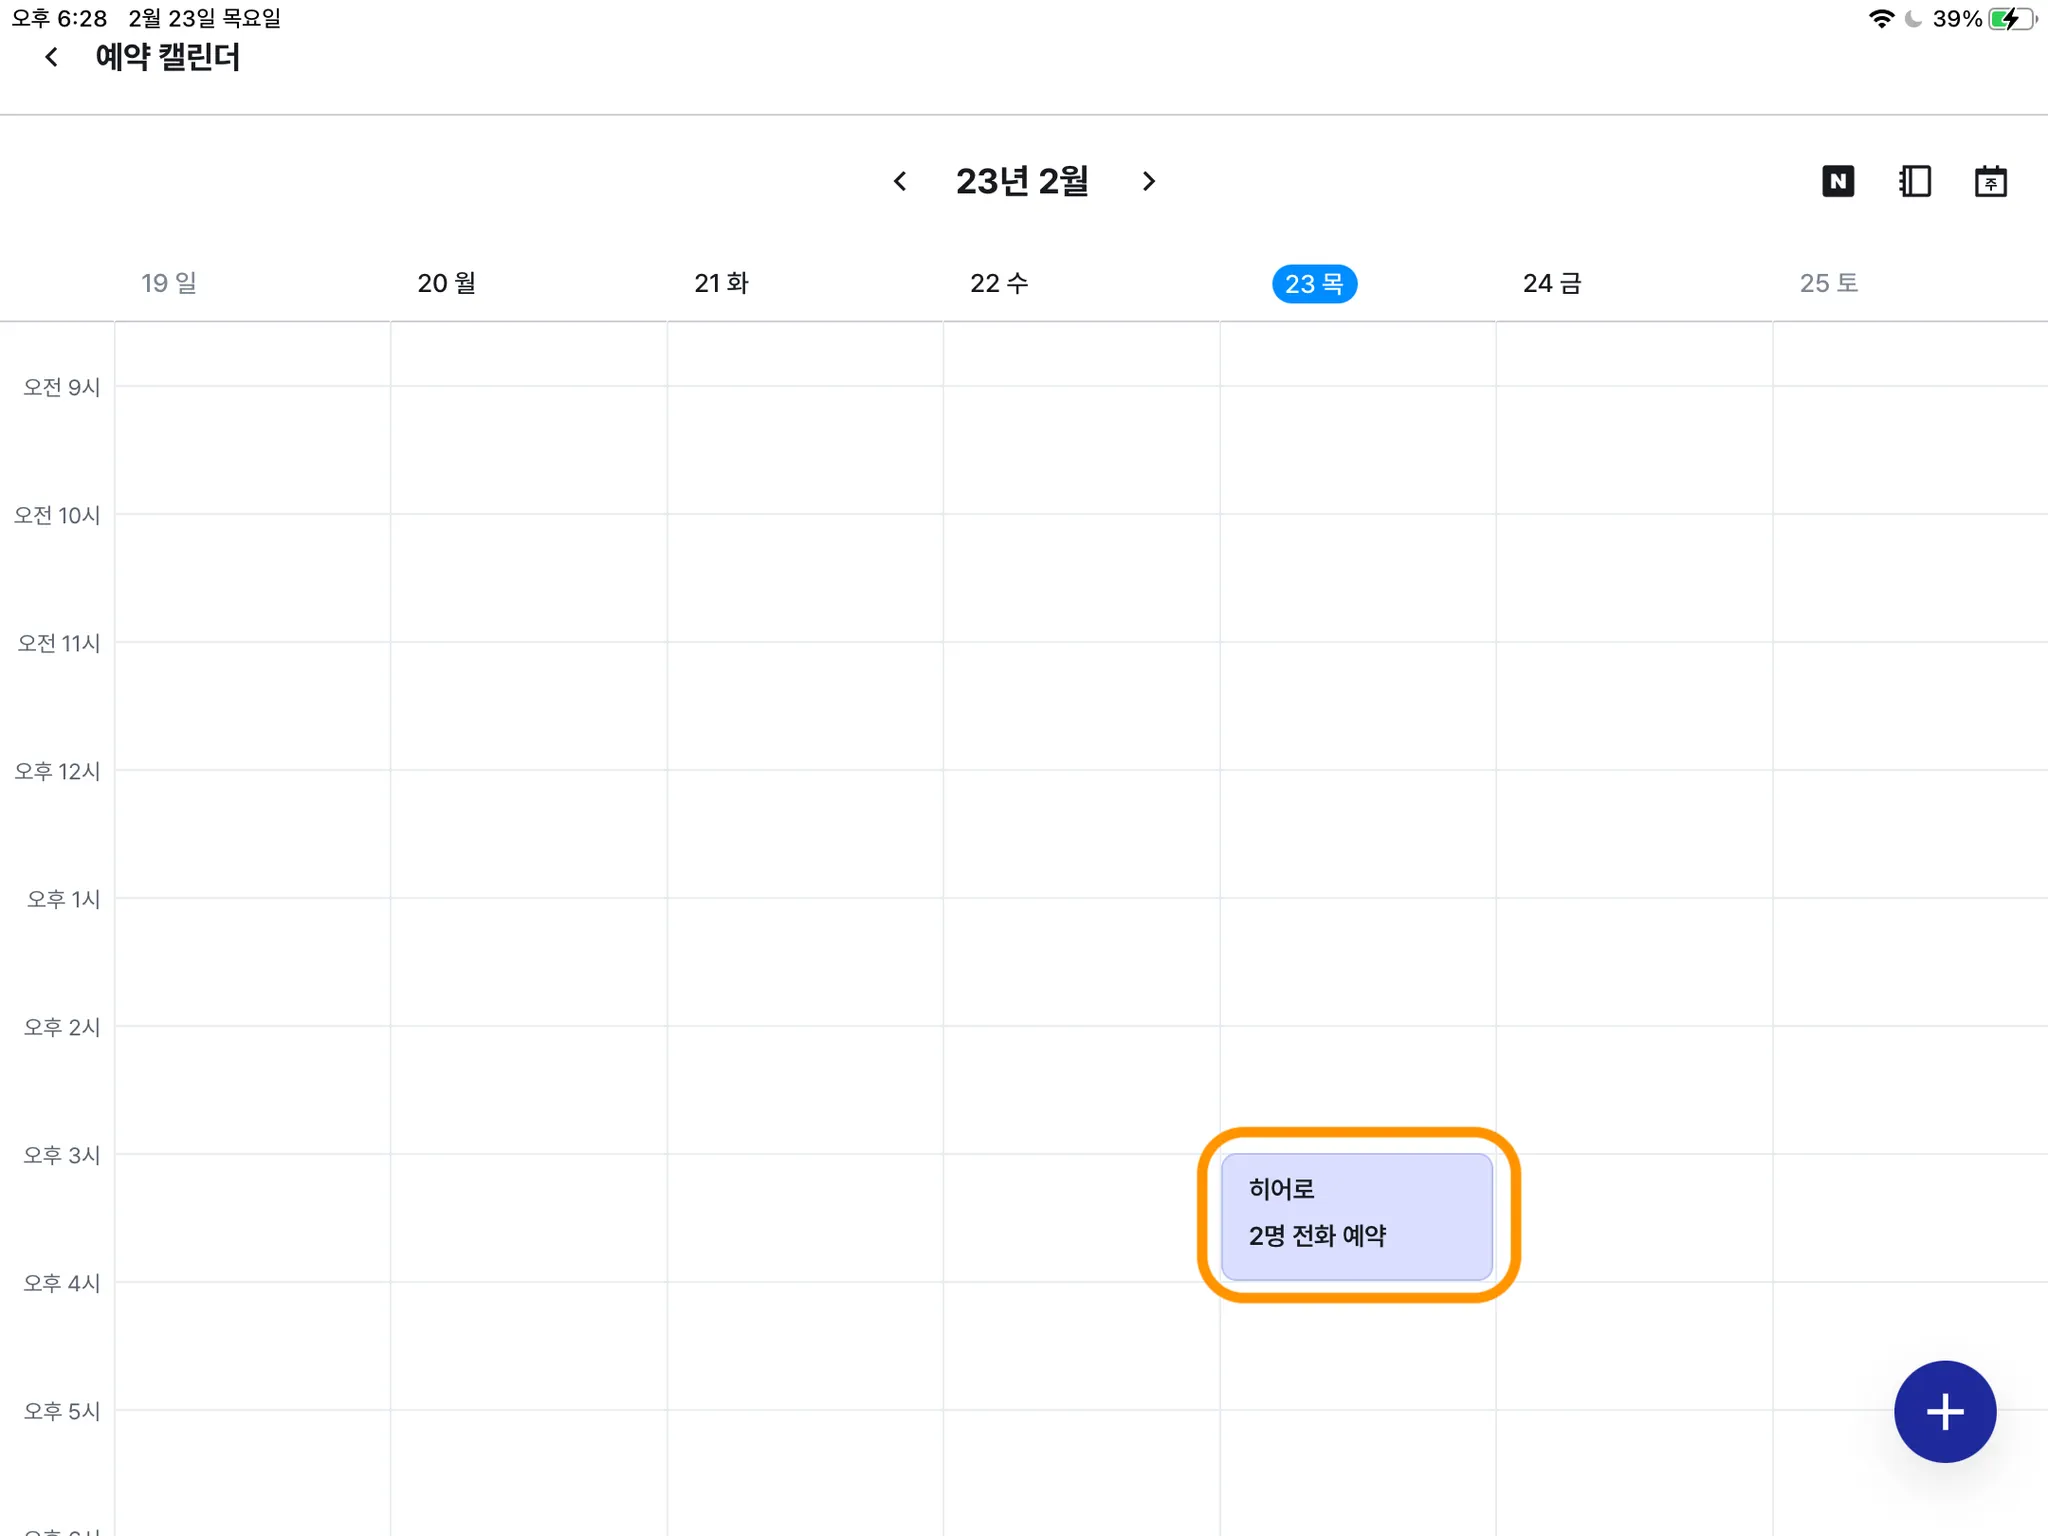Select 19 일 Sunday column header

click(168, 283)
